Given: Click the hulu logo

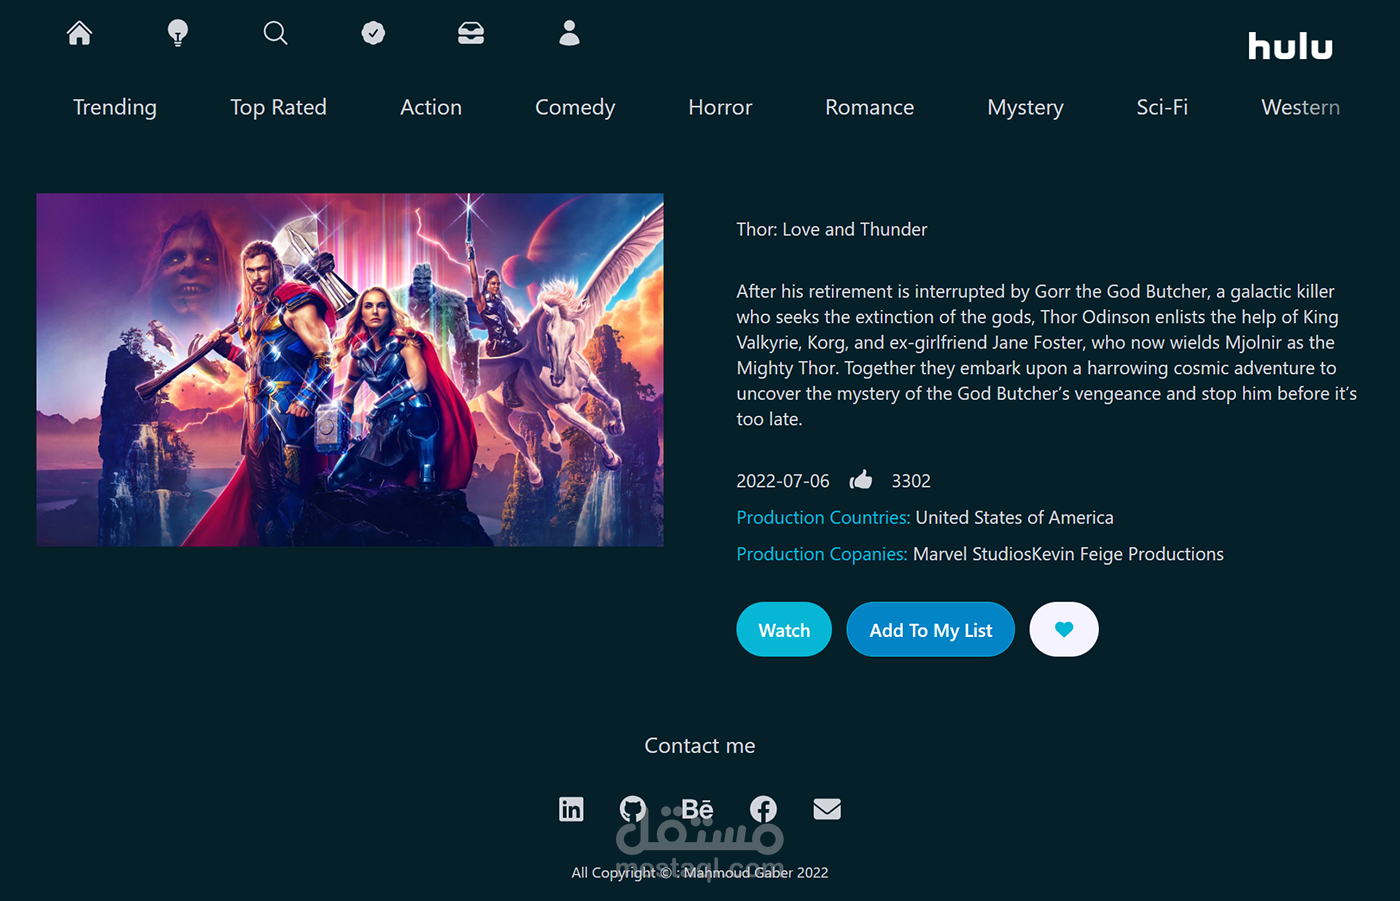Looking at the screenshot, I should pos(1290,46).
